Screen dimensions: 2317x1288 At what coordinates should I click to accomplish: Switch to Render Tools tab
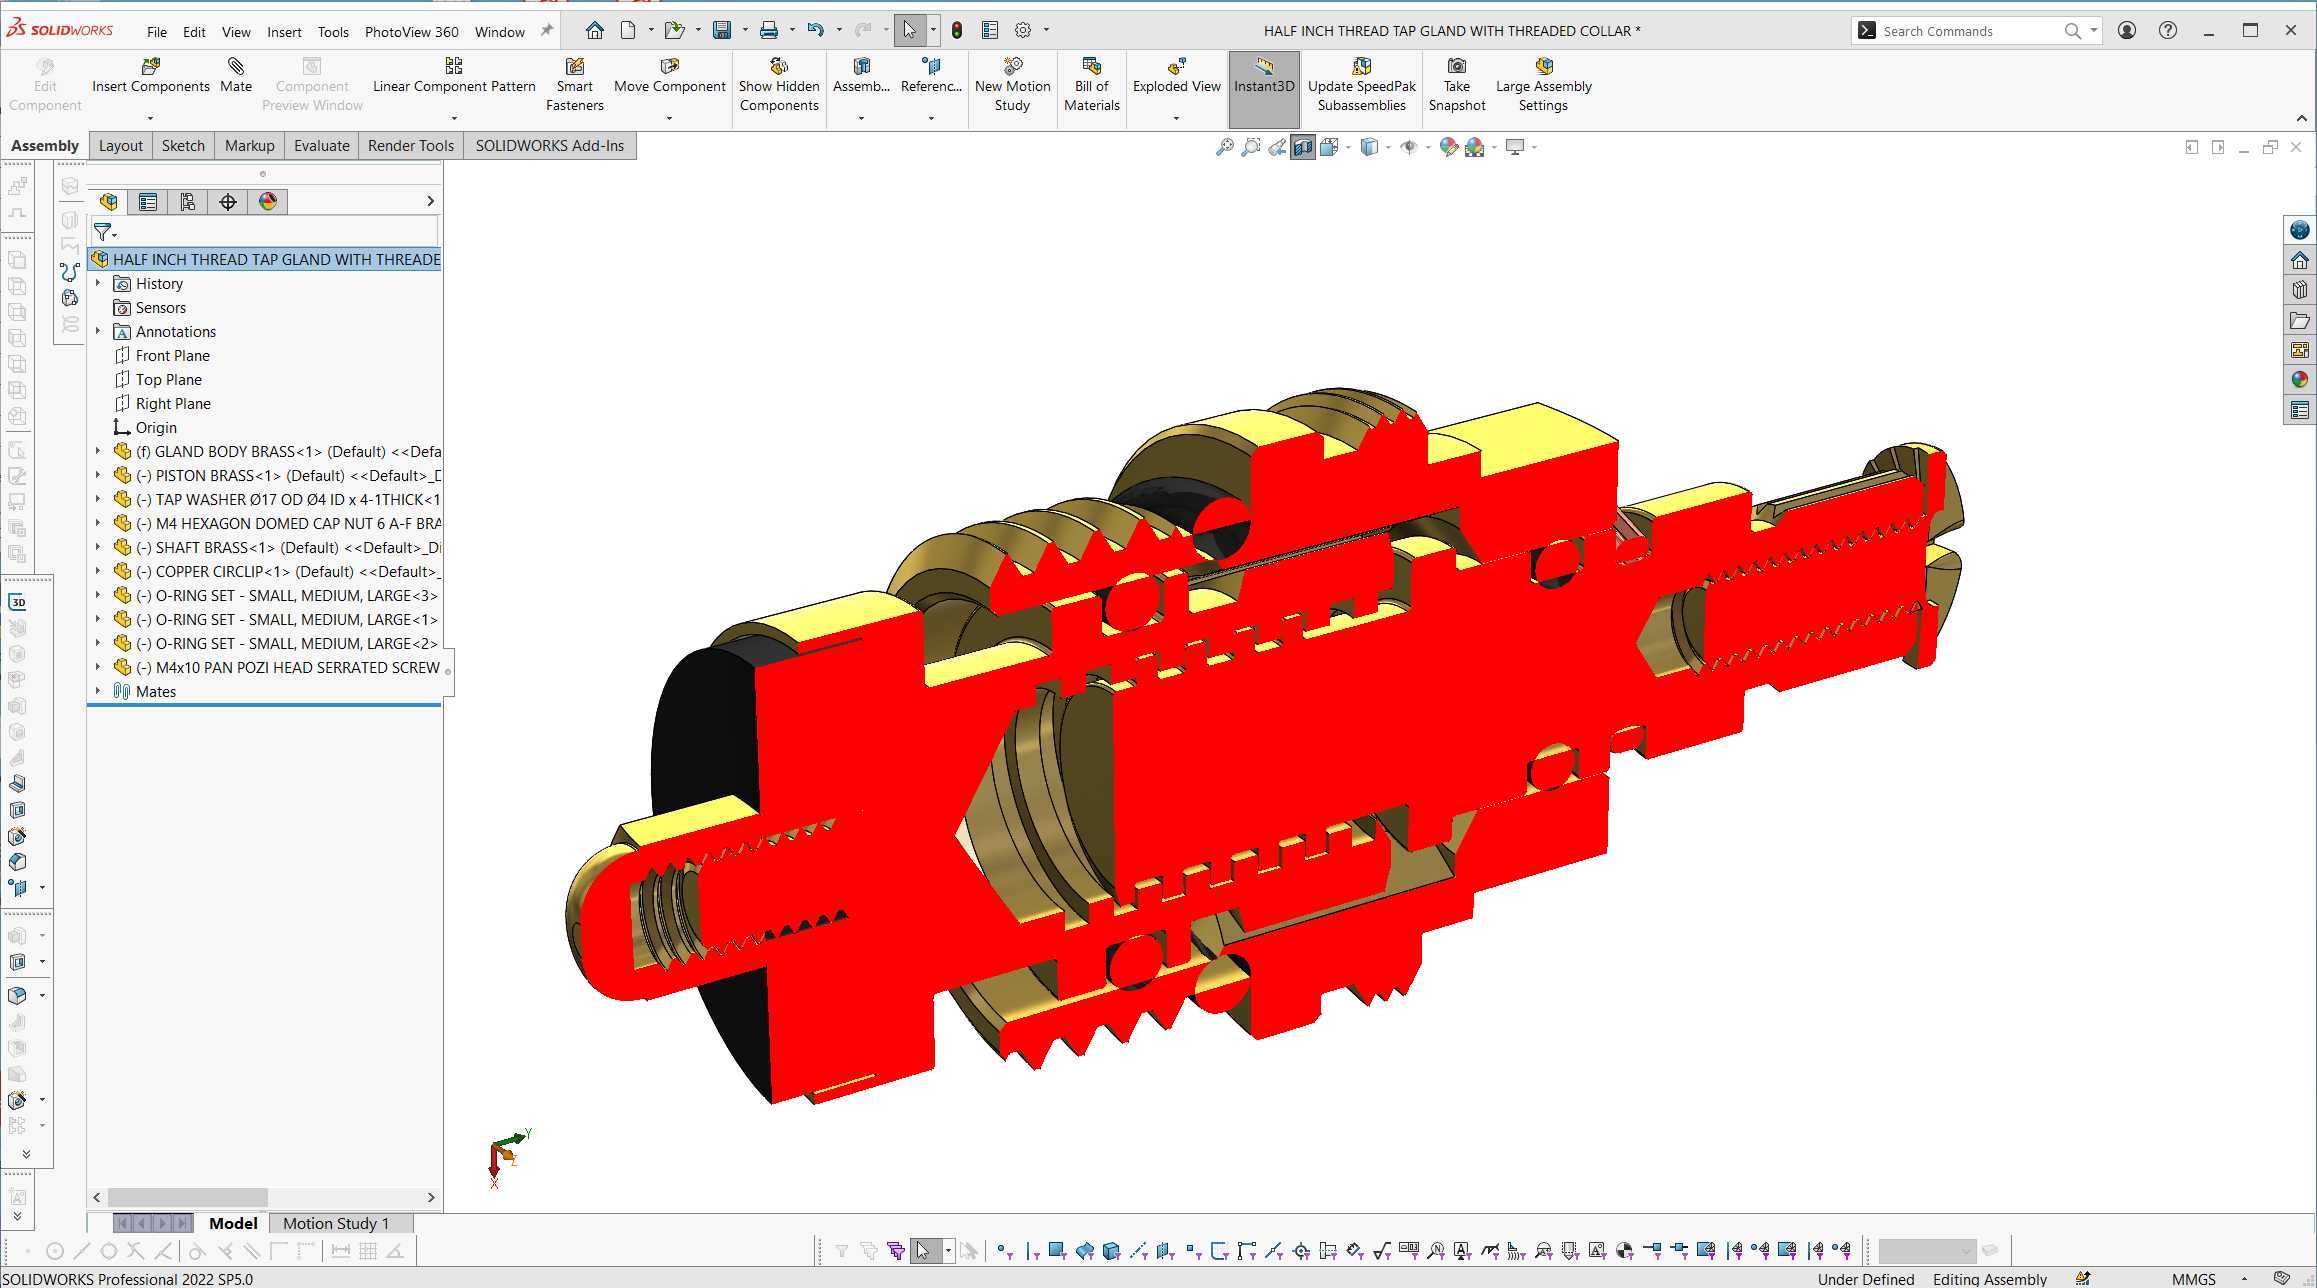[410, 146]
